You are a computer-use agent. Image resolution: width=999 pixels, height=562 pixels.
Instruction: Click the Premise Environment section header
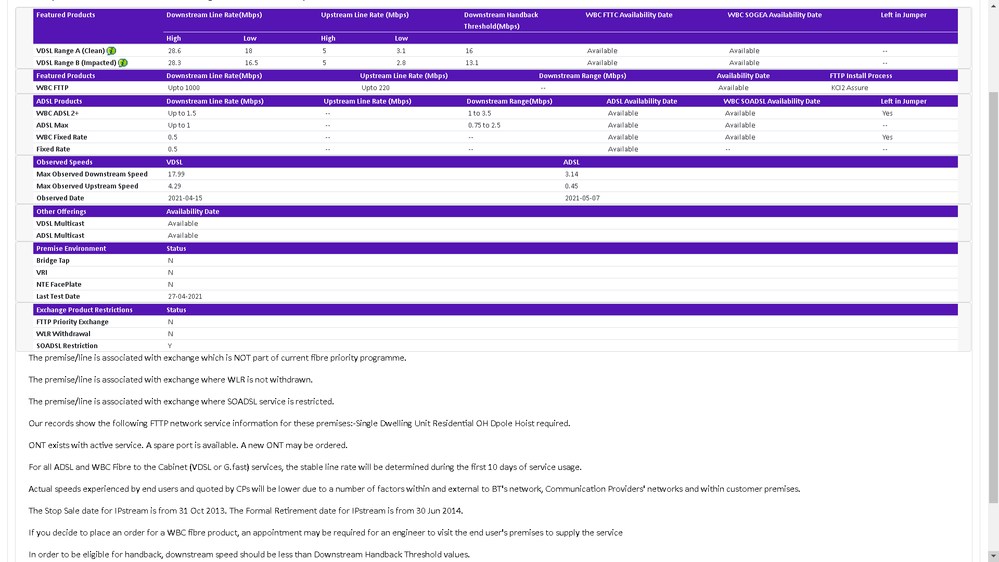[x=71, y=248]
